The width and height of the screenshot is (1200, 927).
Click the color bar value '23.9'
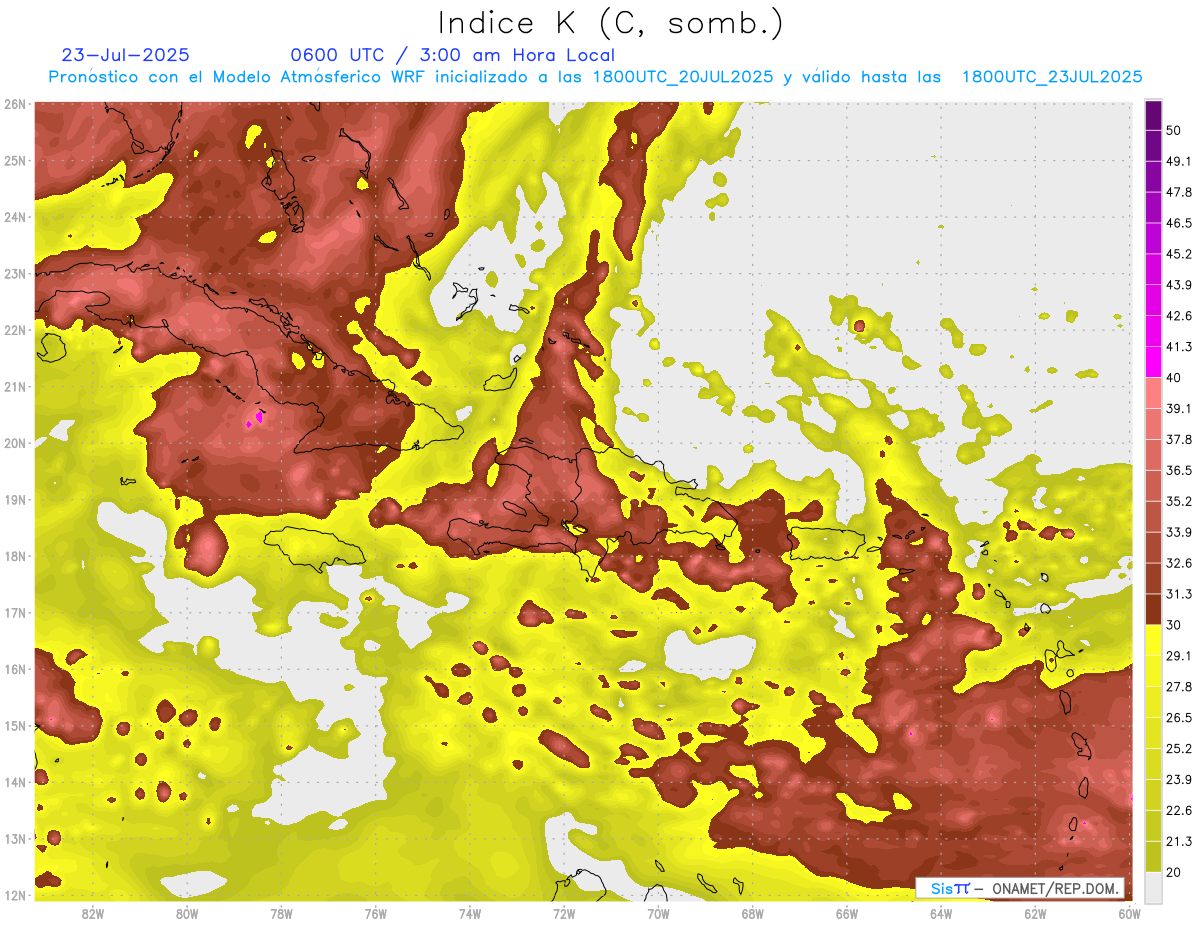[1179, 779]
